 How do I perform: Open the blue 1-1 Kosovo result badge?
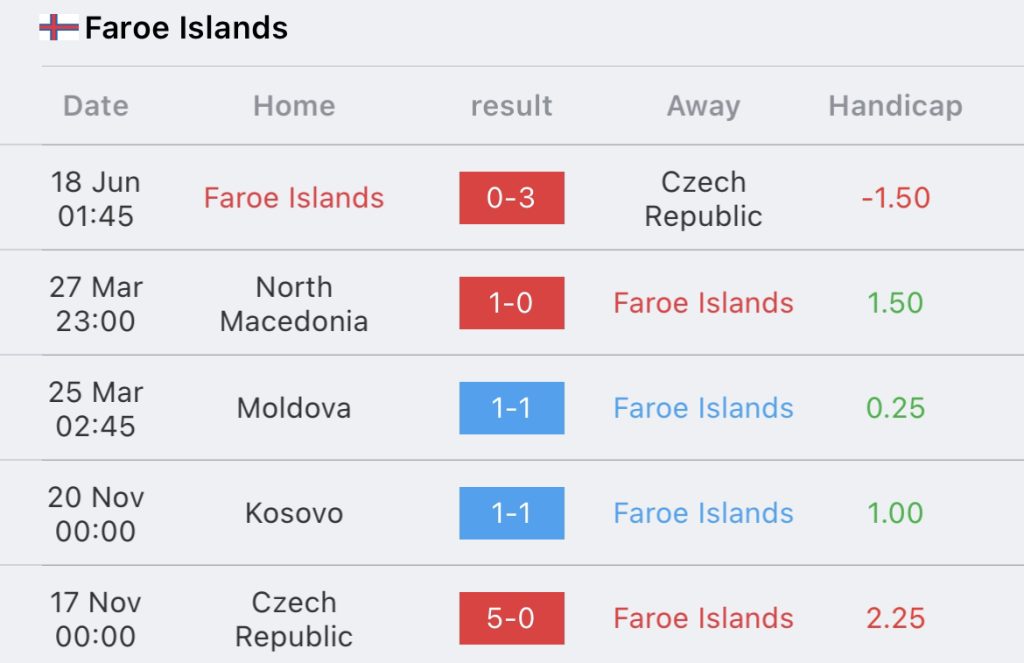(511, 513)
